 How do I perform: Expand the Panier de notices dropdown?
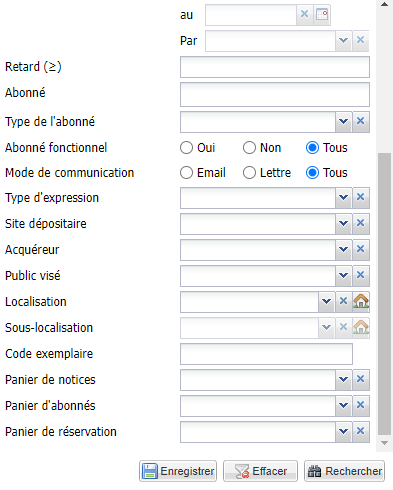343,379
